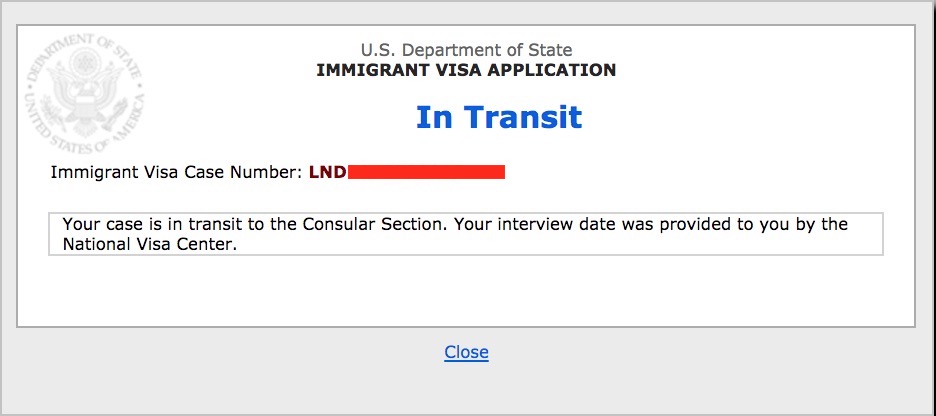This screenshot has width=936, height=416.
Task: Click the 'U.S. Department of State' text
Action: pyautogui.click(x=466, y=50)
